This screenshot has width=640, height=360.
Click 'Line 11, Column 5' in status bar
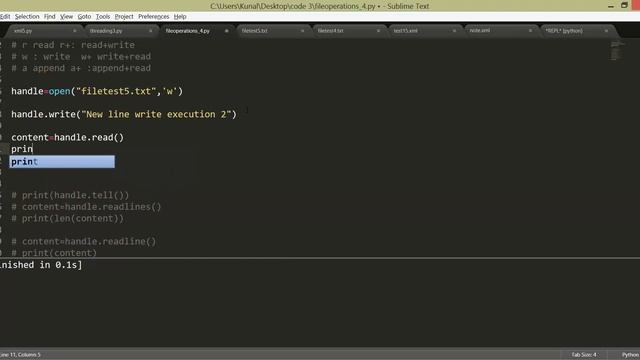coord(20,355)
